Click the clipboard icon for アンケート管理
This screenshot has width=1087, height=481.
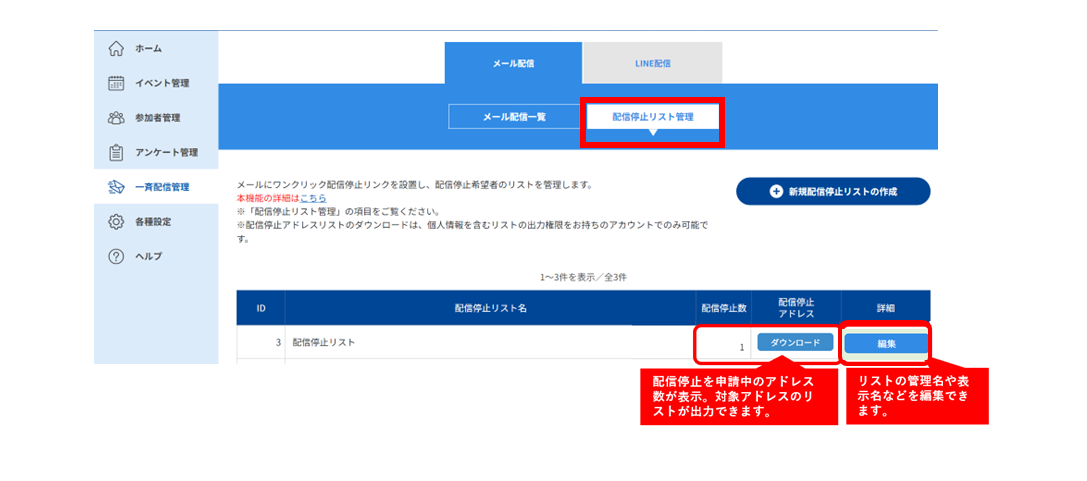click(116, 152)
